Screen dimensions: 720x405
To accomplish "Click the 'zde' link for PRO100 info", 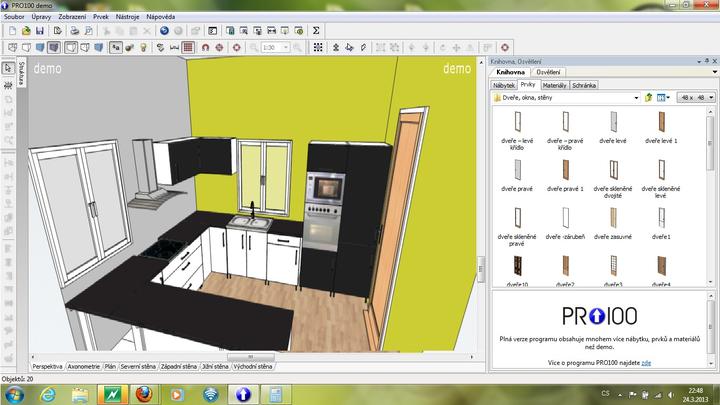I will point(646,364).
